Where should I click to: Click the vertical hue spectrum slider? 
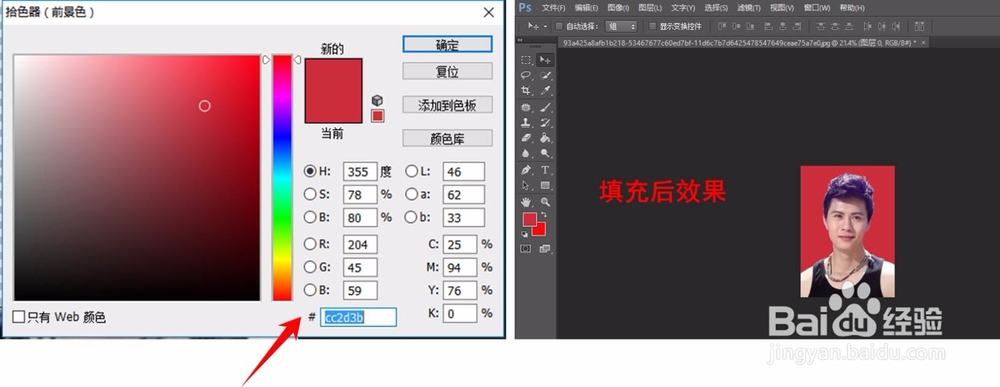click(x=282, y=177)
